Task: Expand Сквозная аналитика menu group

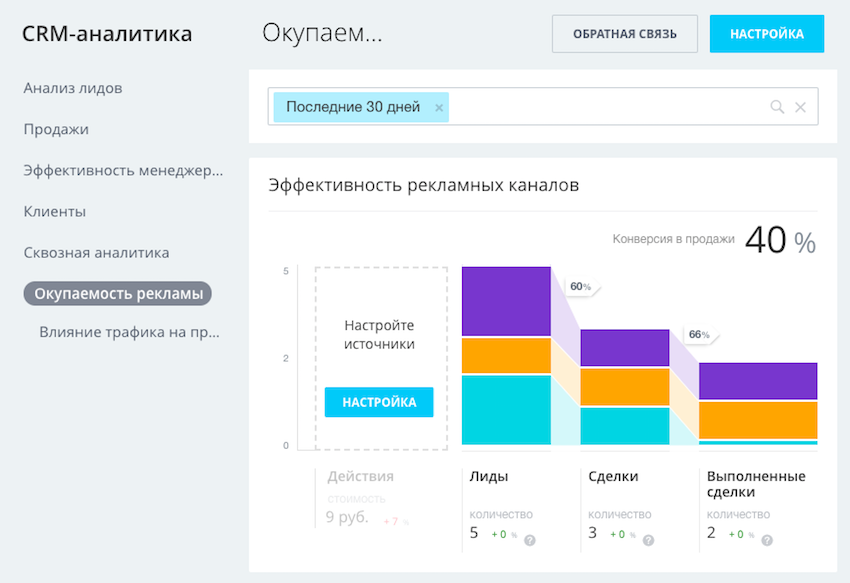Action: tap(96, 253)
